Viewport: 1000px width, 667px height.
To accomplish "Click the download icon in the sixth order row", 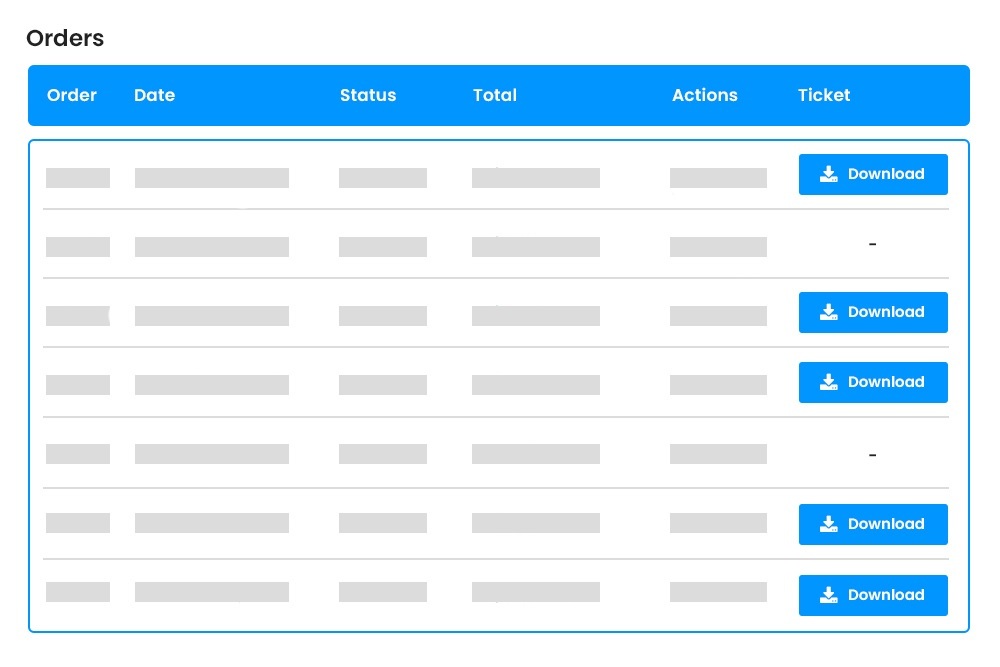I will pyautogui.click(x=828, y=524).
